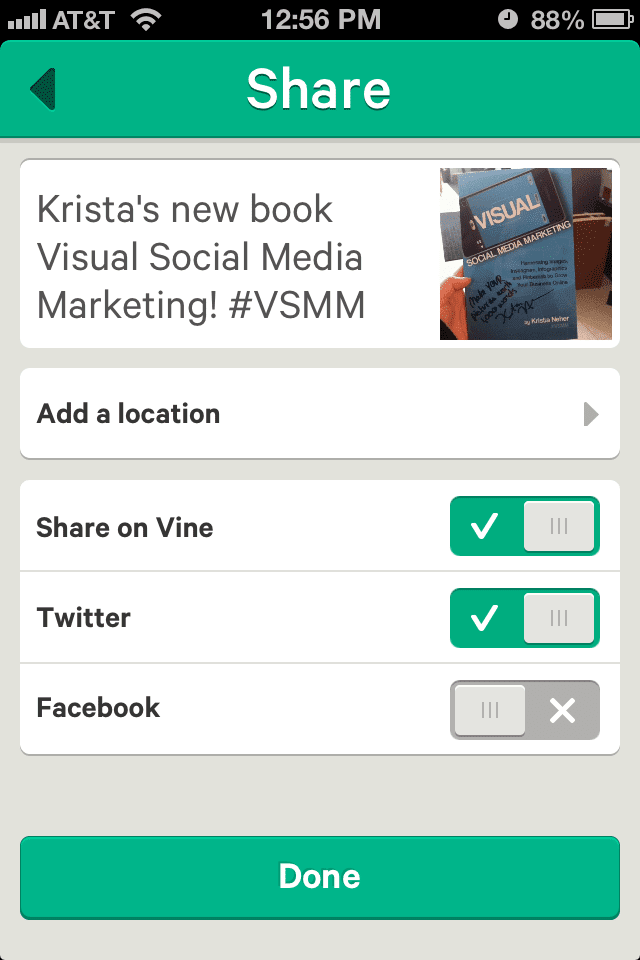Tap the back arrow icon
Viewport: 640px width, 960px height.
(x=43, y=89)
